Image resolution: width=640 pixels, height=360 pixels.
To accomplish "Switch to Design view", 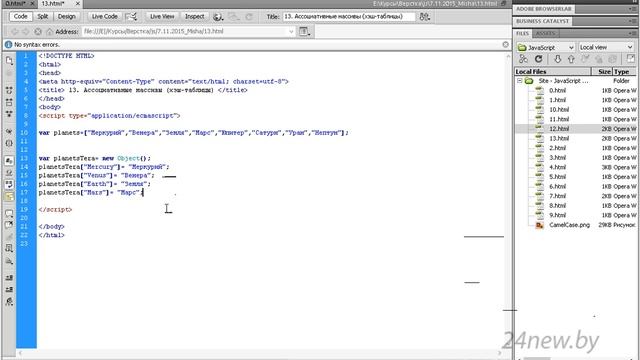I will pyautogui.click(x=67, y=17).
